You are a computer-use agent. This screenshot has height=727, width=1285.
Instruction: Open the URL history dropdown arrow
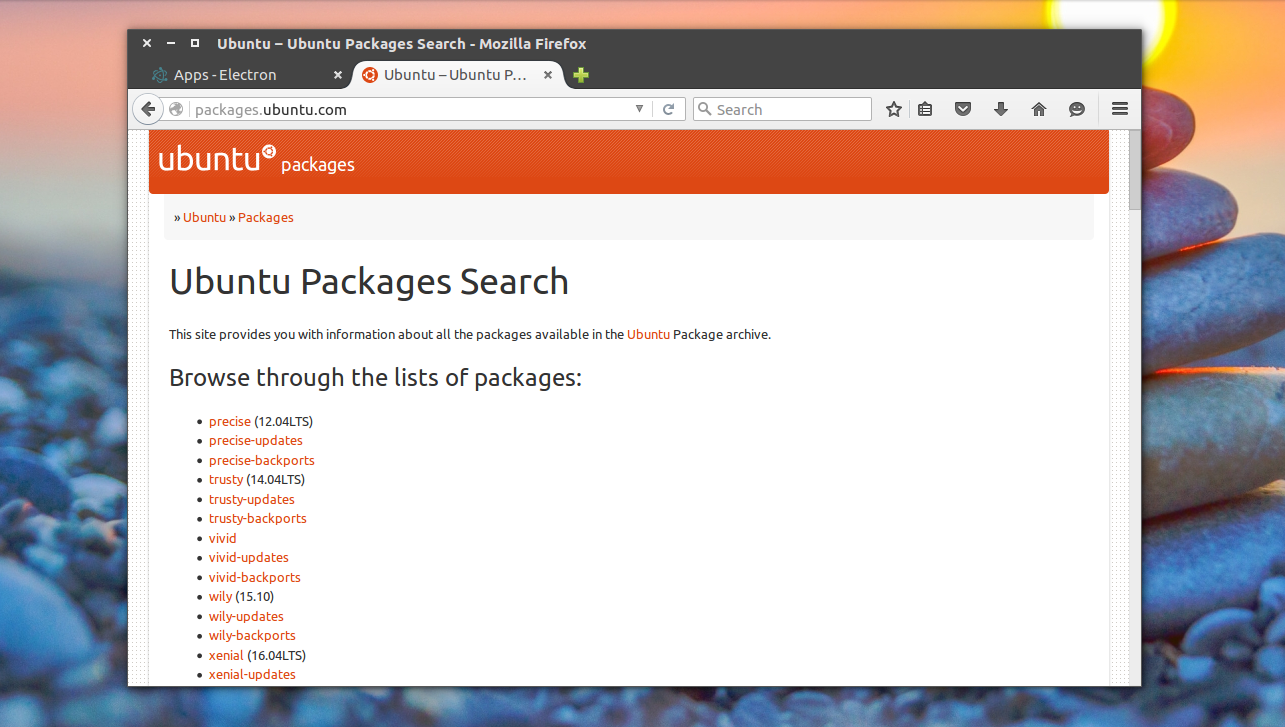640,109
